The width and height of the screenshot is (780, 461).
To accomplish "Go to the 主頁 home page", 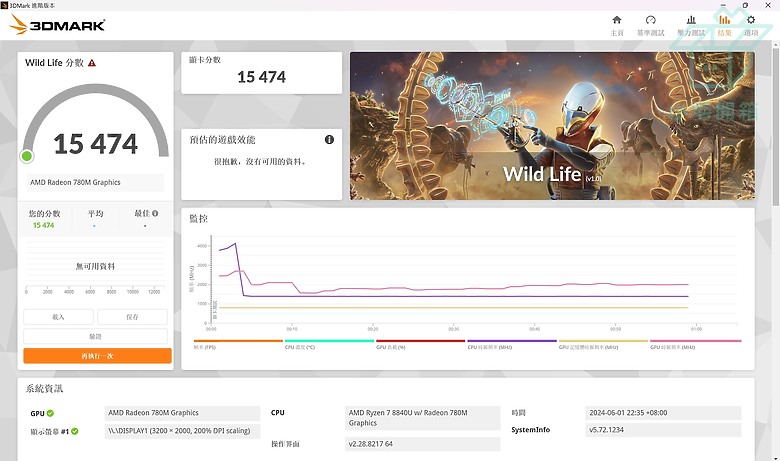I will tap(617, 25).
